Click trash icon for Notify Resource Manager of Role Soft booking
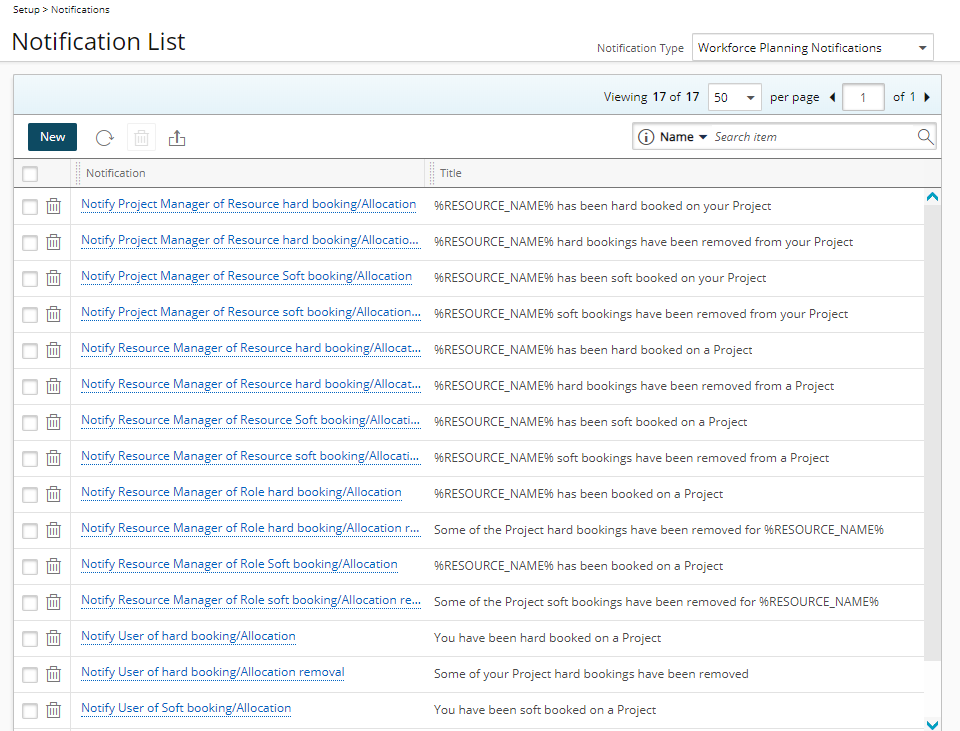The width and height of the screenshot is (960, 731). 54,566
